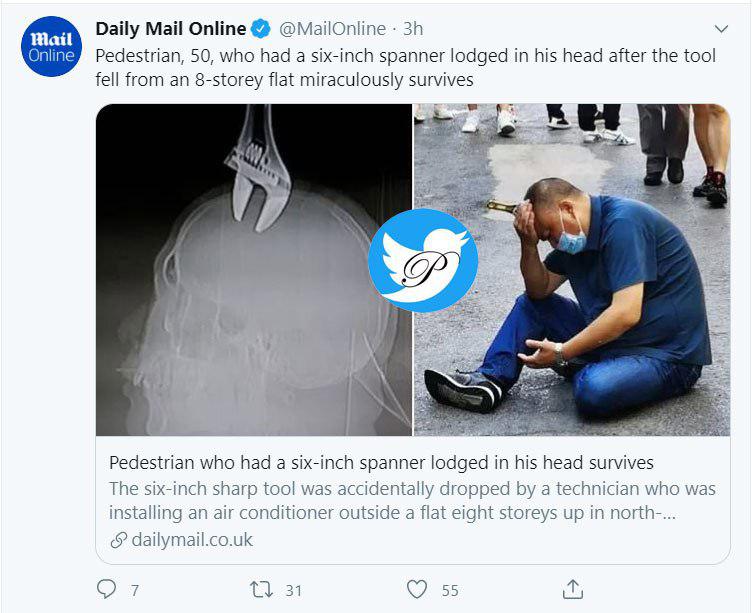The height and width of the screenshot is (613, 753).
Task: Click the share upload icon
Action: pyautogui.click(x=573, y=588)
